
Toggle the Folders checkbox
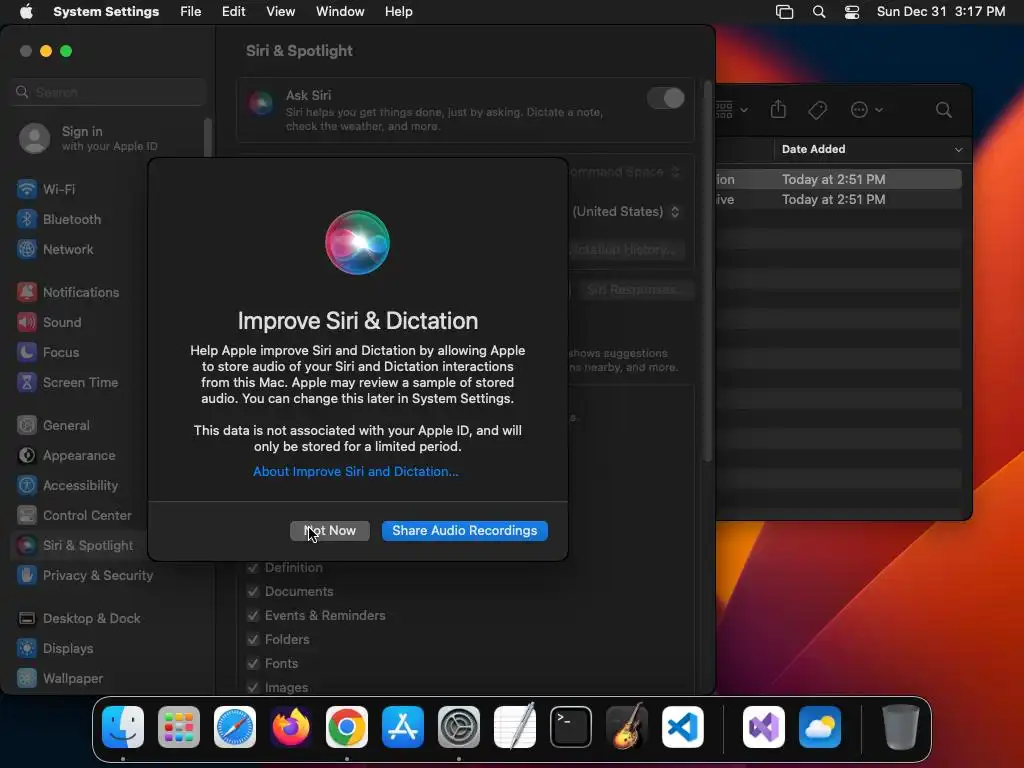pos(253,639)
